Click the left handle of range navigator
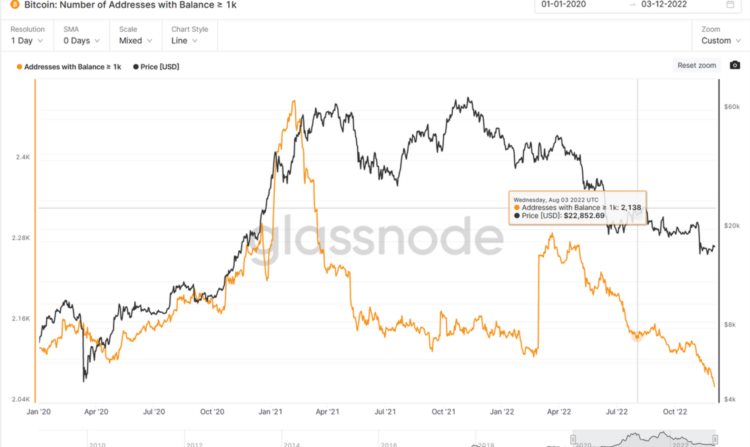This screenshot has width=750, height=447. click(574, 440)
